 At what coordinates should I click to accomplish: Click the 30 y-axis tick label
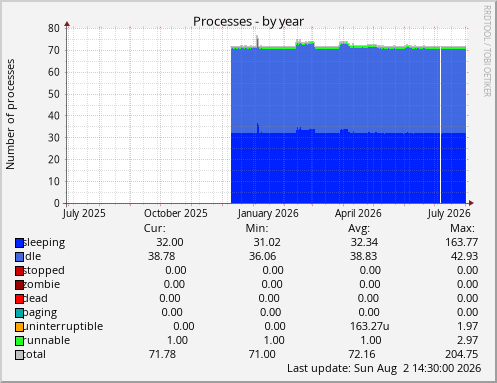[54, 138]
